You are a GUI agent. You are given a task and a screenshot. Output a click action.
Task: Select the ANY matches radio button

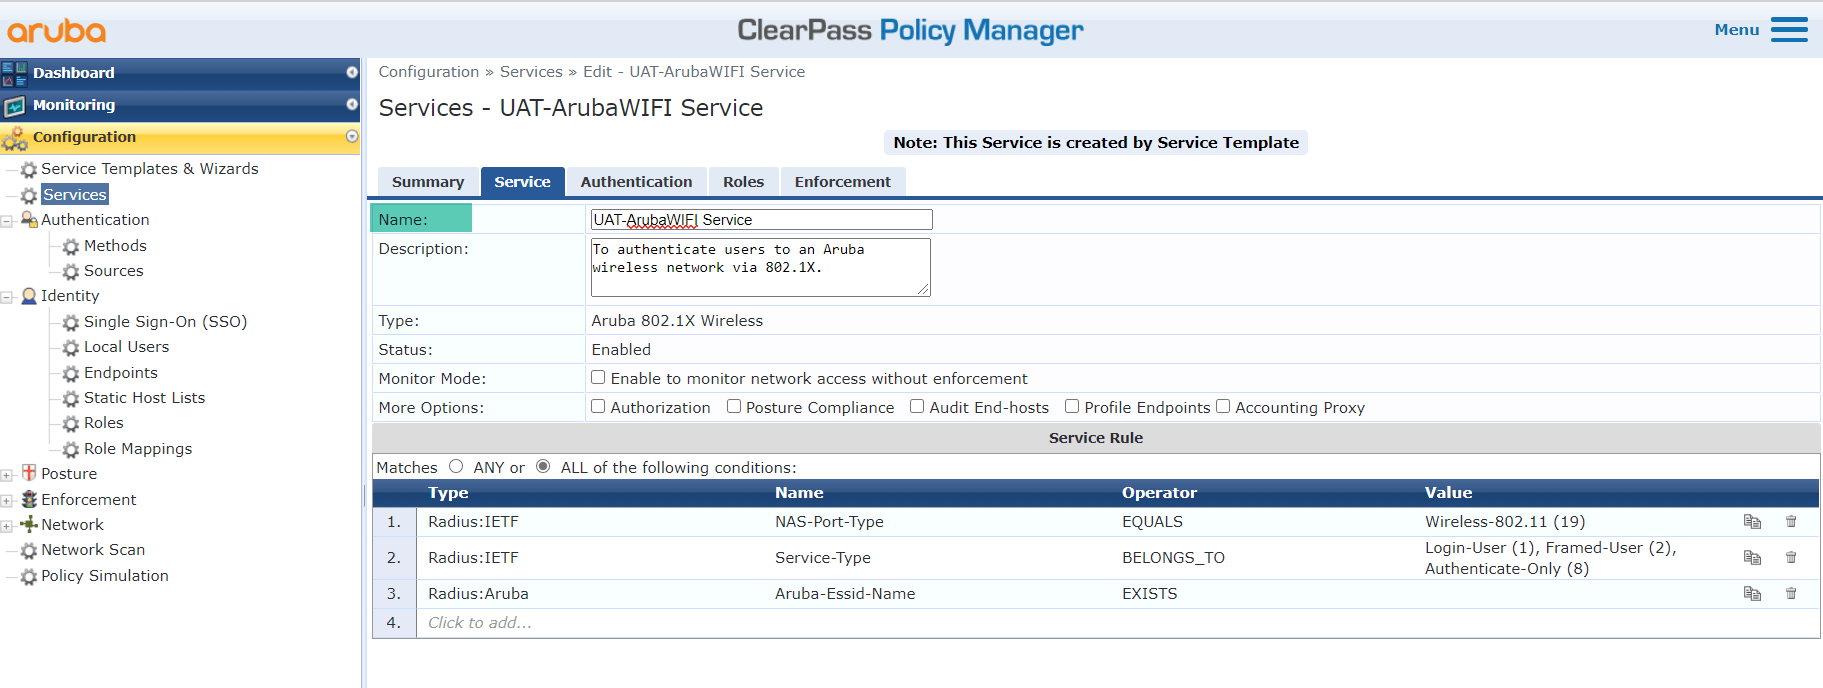(456, 466)
